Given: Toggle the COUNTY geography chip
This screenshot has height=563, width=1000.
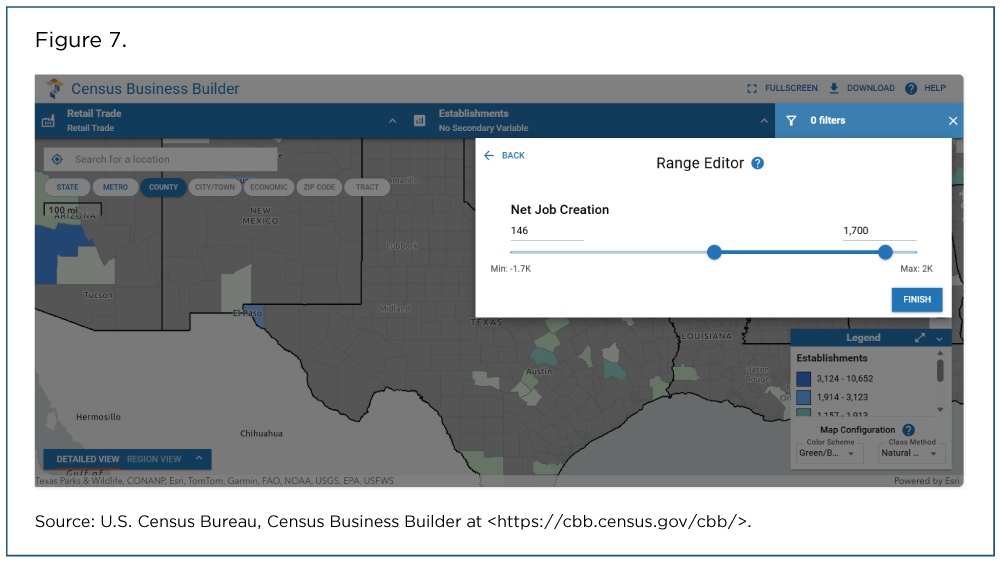Looking at the screenshot, I should 163,187.
